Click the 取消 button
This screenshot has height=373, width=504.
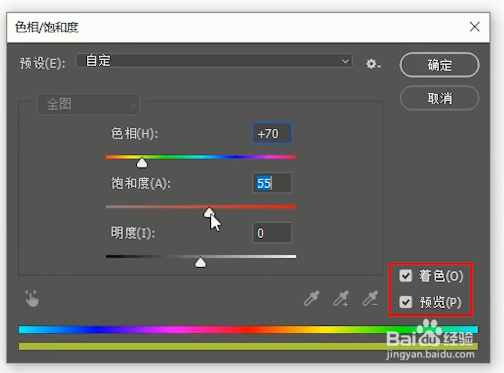tap(439, 98)
